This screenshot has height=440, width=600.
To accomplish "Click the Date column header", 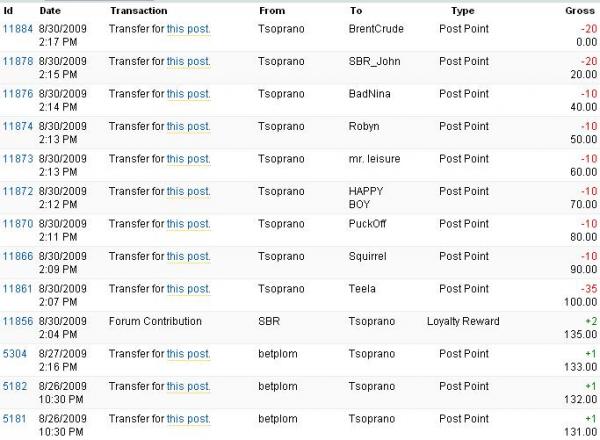I will click(x=50, y=9).
